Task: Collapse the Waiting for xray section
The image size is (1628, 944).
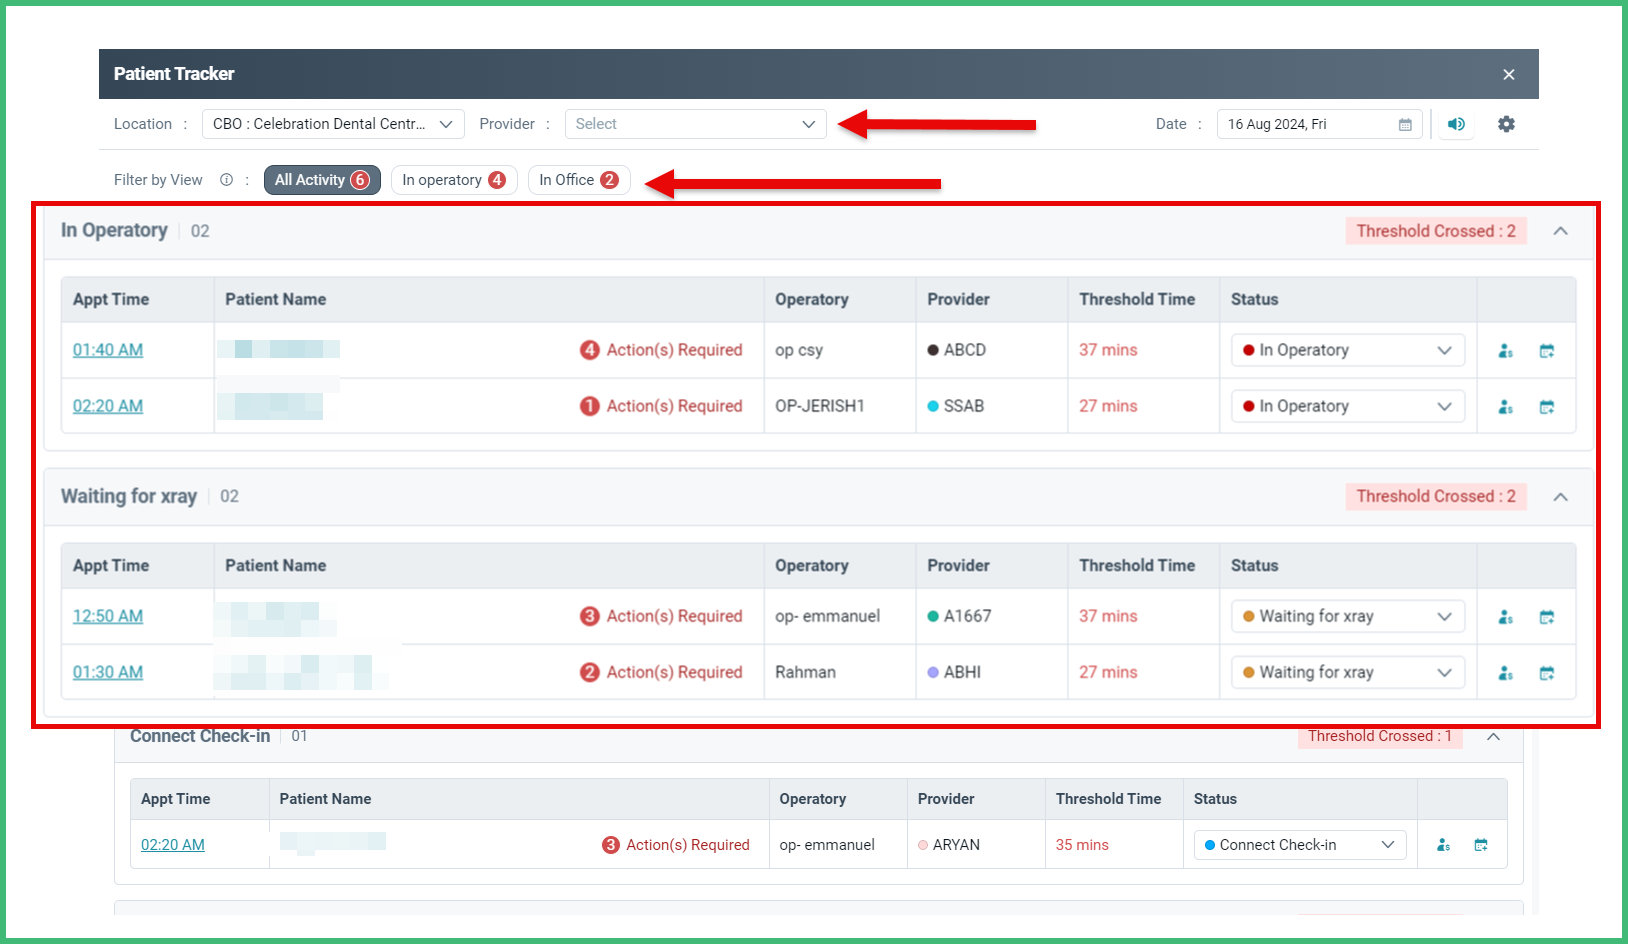Action: 1561,496
